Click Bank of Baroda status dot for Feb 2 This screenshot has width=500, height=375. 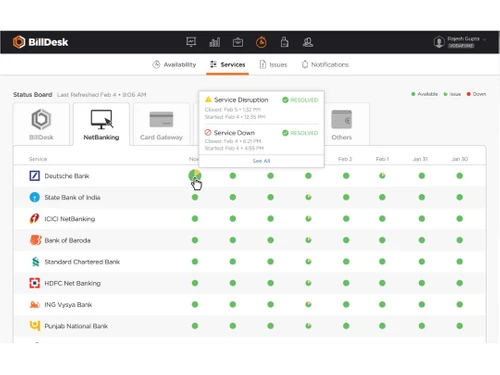click(x=346, y=240)
